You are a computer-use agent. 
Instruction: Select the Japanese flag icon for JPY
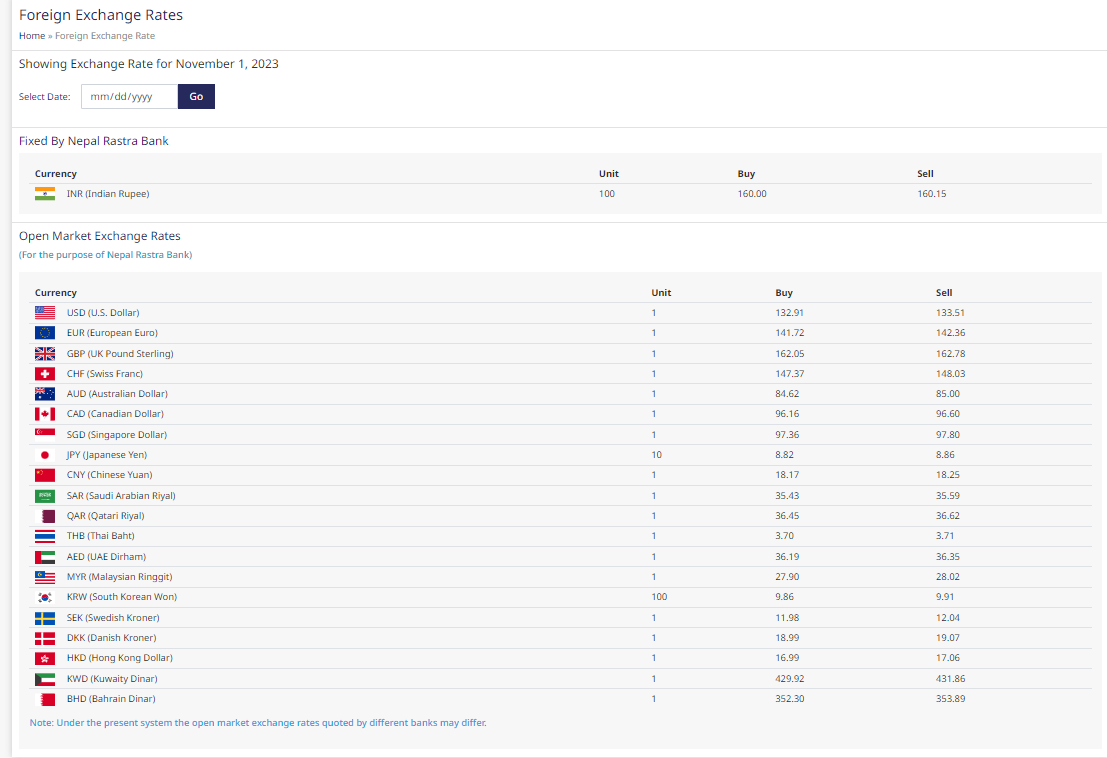(45, 455)
